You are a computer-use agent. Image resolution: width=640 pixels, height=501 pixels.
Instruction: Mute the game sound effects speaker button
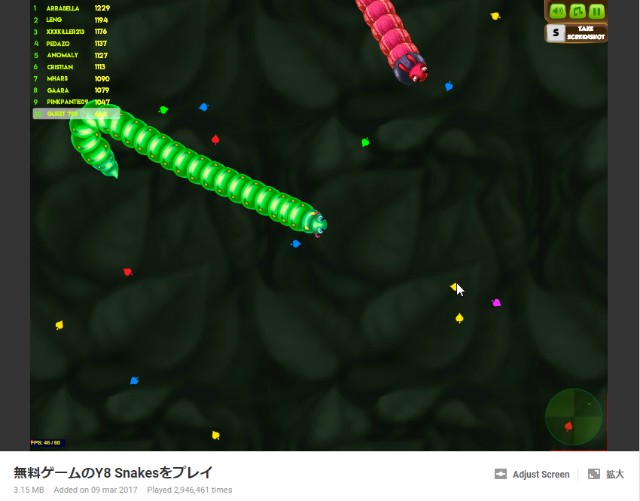[557, 11]
